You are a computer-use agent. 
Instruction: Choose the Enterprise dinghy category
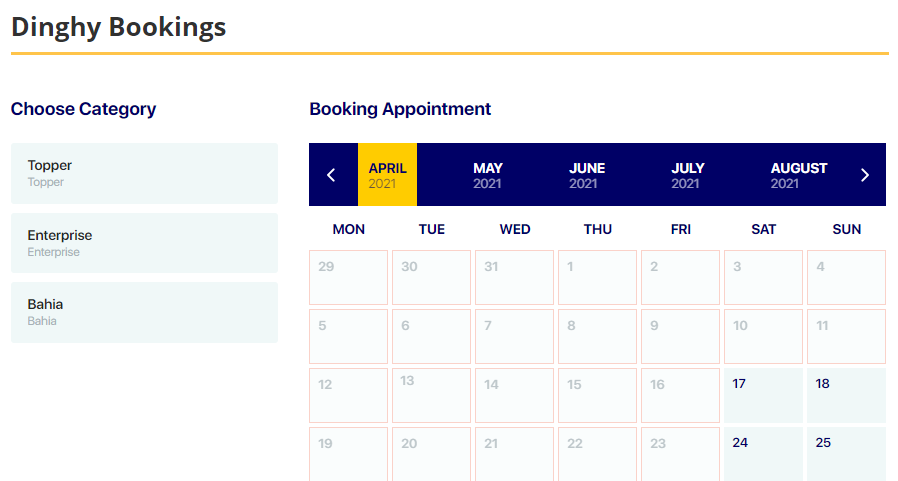pyautogui.click(x=144, y=243)
